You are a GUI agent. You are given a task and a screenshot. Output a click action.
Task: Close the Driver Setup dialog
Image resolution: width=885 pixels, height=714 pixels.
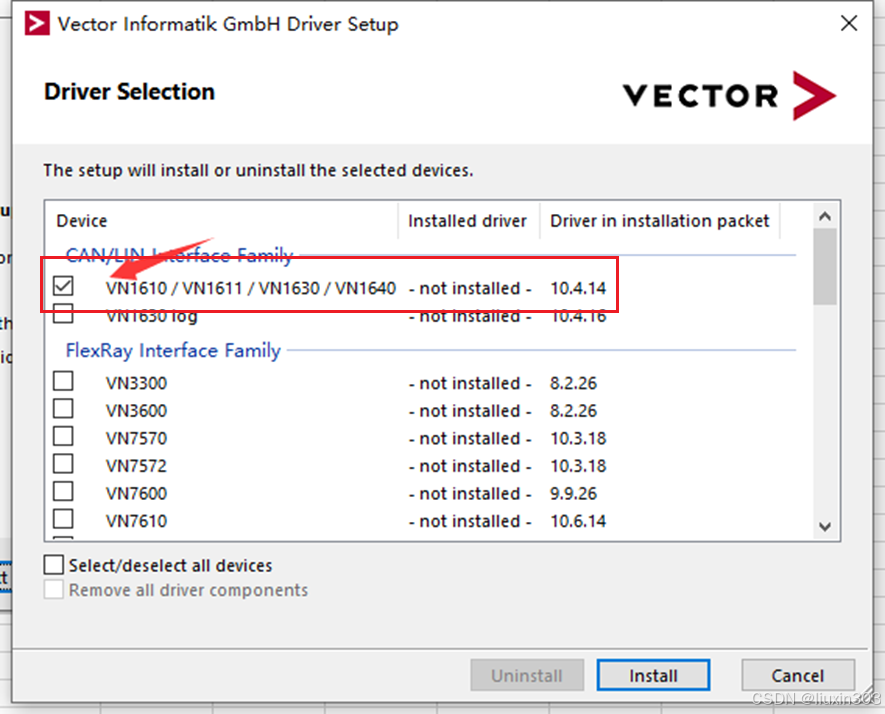(x=848, y=24)
